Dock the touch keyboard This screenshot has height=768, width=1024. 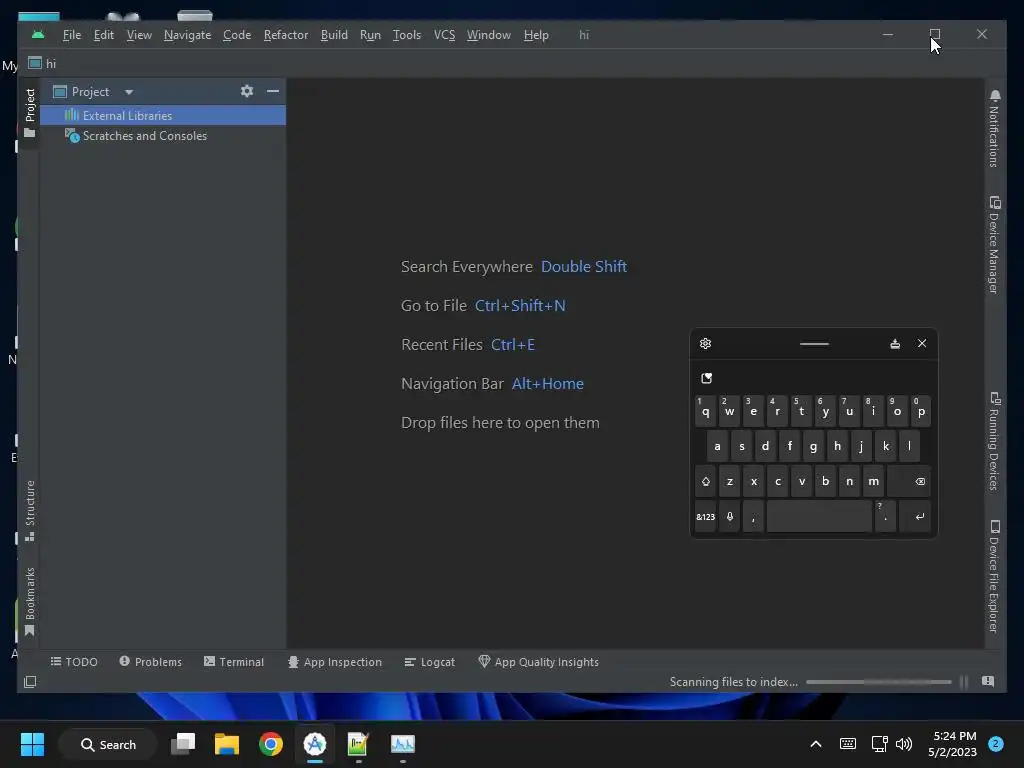(895, 344)
